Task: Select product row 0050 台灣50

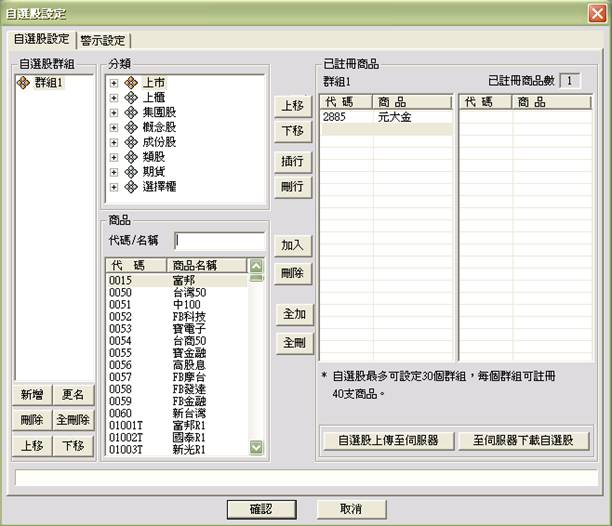Action: click(x=175, y=292)
